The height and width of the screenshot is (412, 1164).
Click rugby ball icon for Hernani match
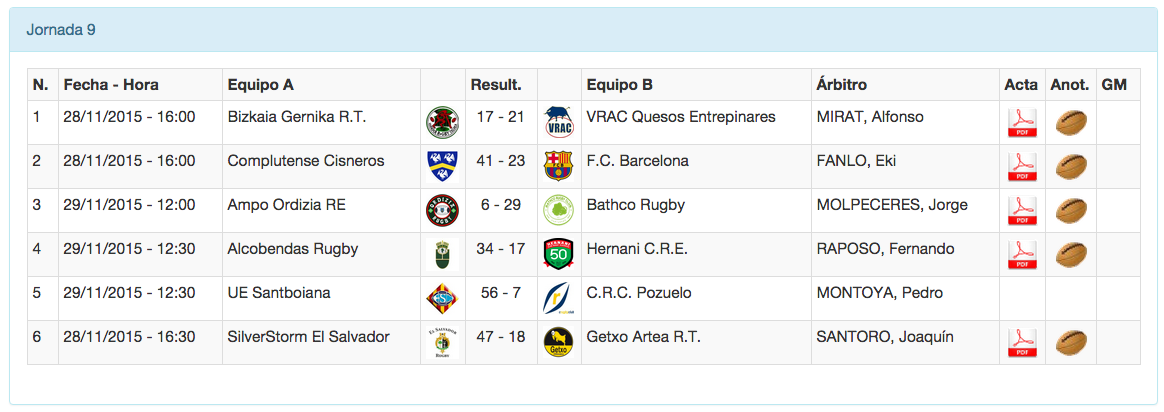[1071, 255]
